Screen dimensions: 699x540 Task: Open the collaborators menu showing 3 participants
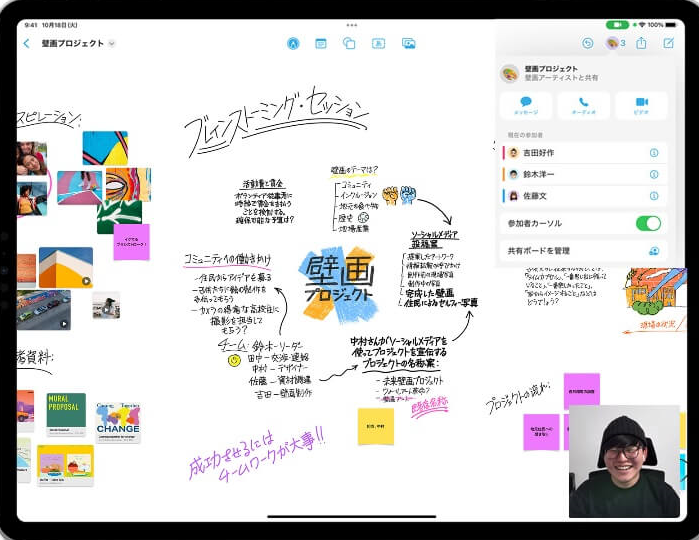coord(616,43)
